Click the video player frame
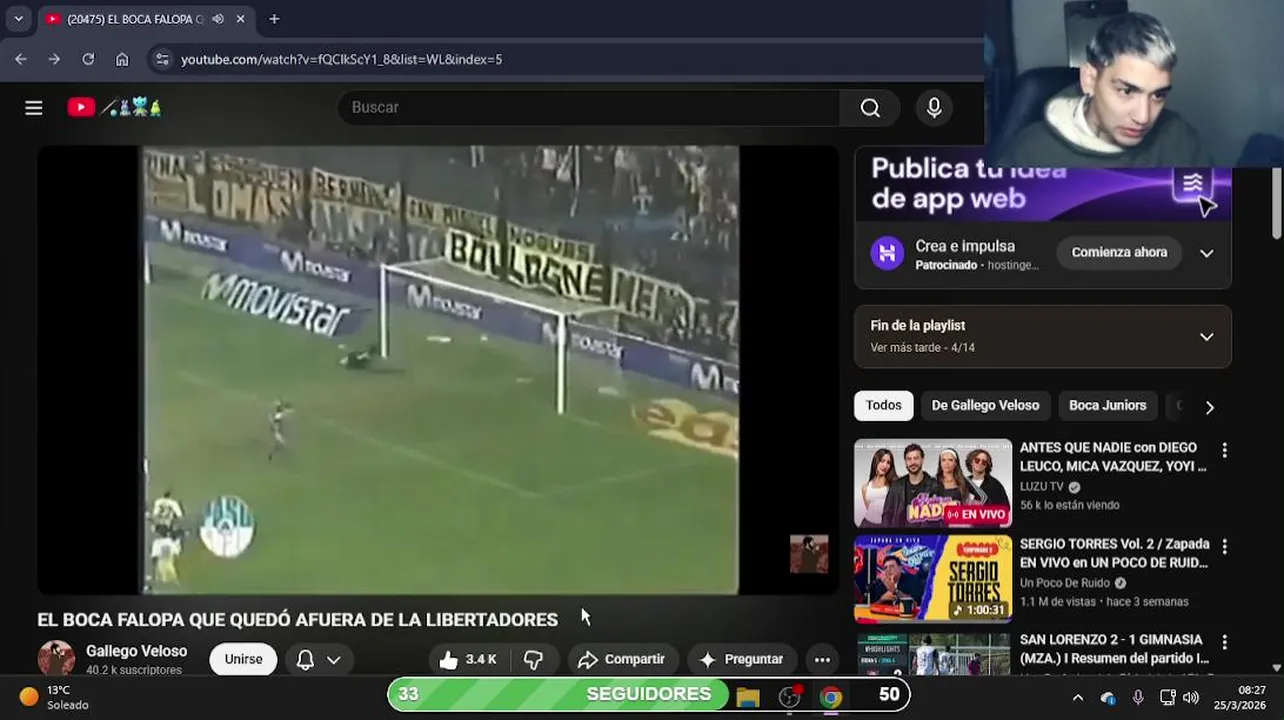The height and width of the screenshot is (720, 1284). tap(438, 370)
